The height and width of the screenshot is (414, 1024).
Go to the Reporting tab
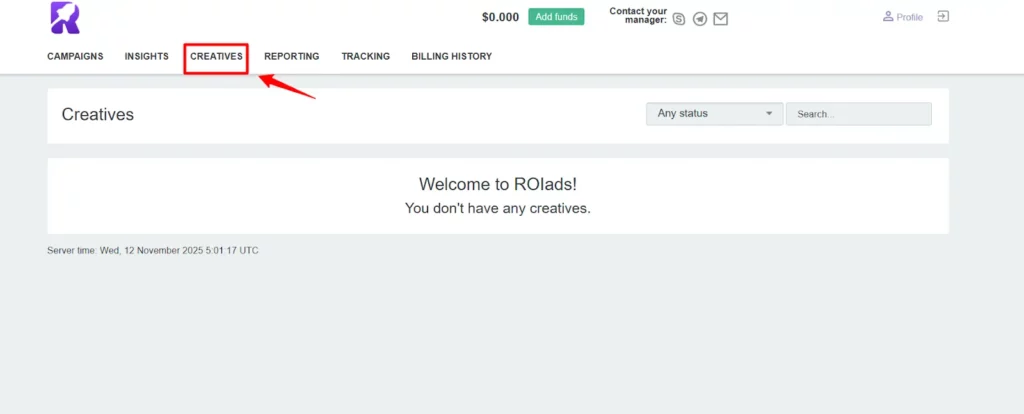pyautogui.click(x=291, y=56)
